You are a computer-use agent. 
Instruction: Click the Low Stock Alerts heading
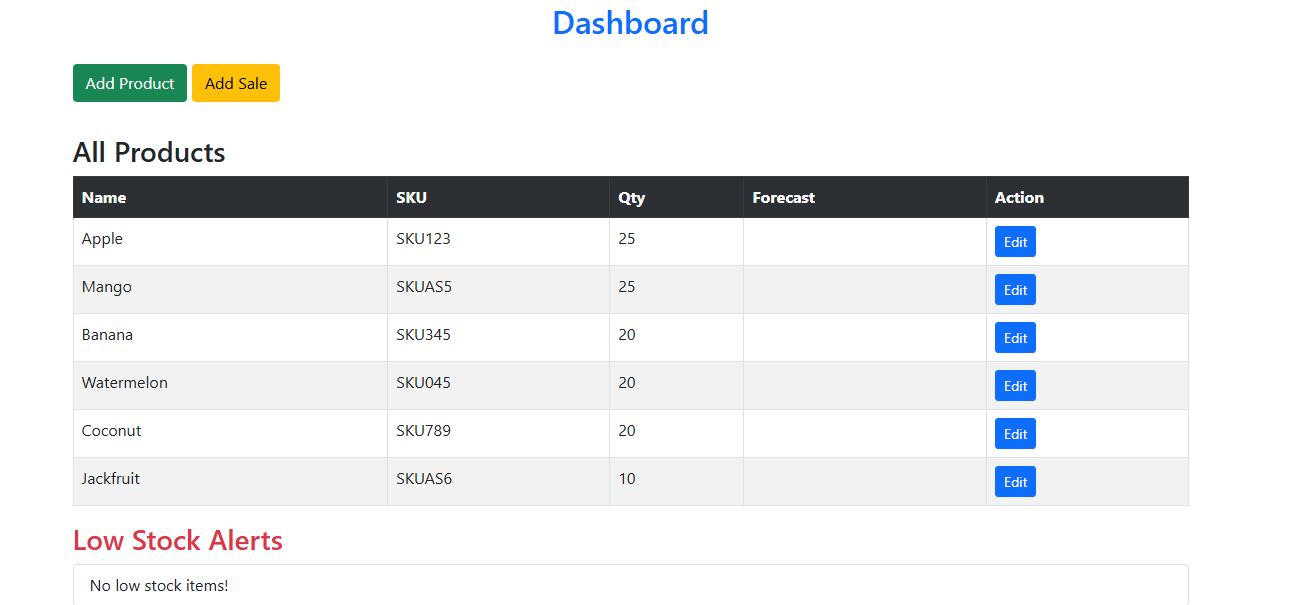click(178, 540)
